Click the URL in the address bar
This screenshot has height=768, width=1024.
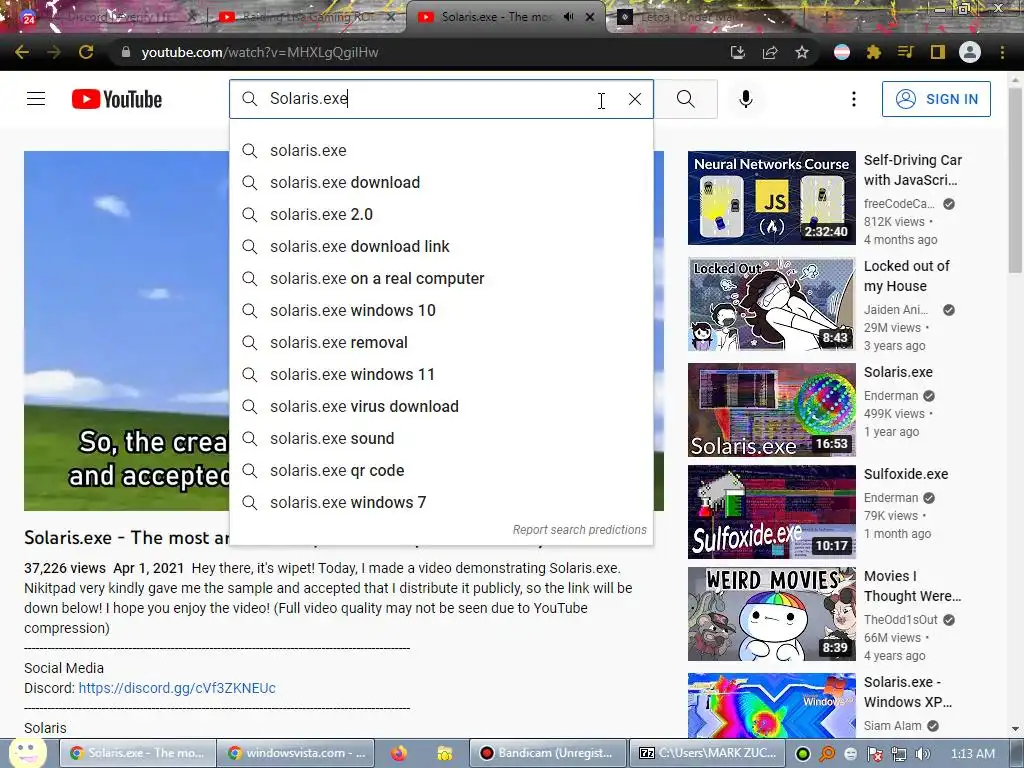click(260, 52)
